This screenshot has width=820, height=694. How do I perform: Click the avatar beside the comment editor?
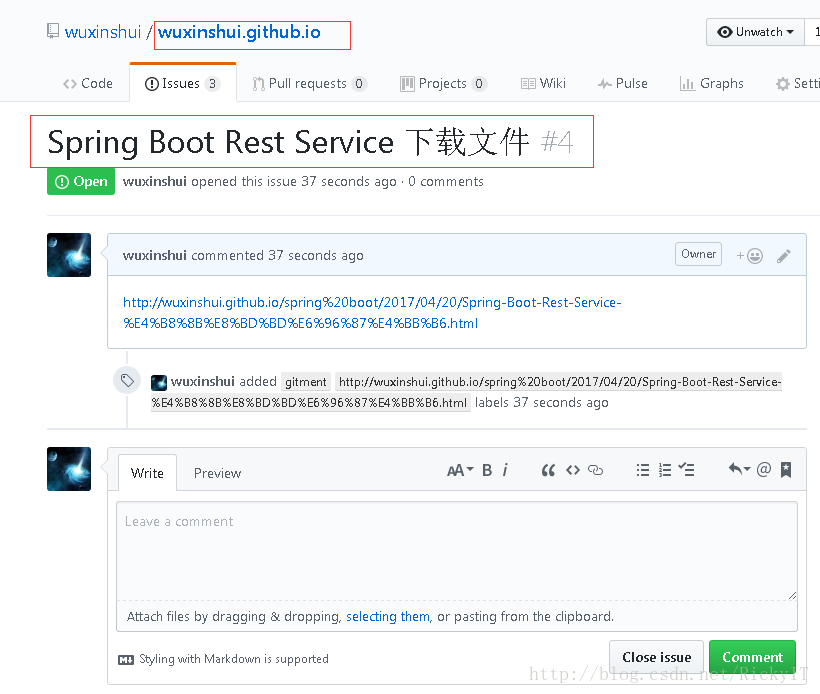coord(69,469)
